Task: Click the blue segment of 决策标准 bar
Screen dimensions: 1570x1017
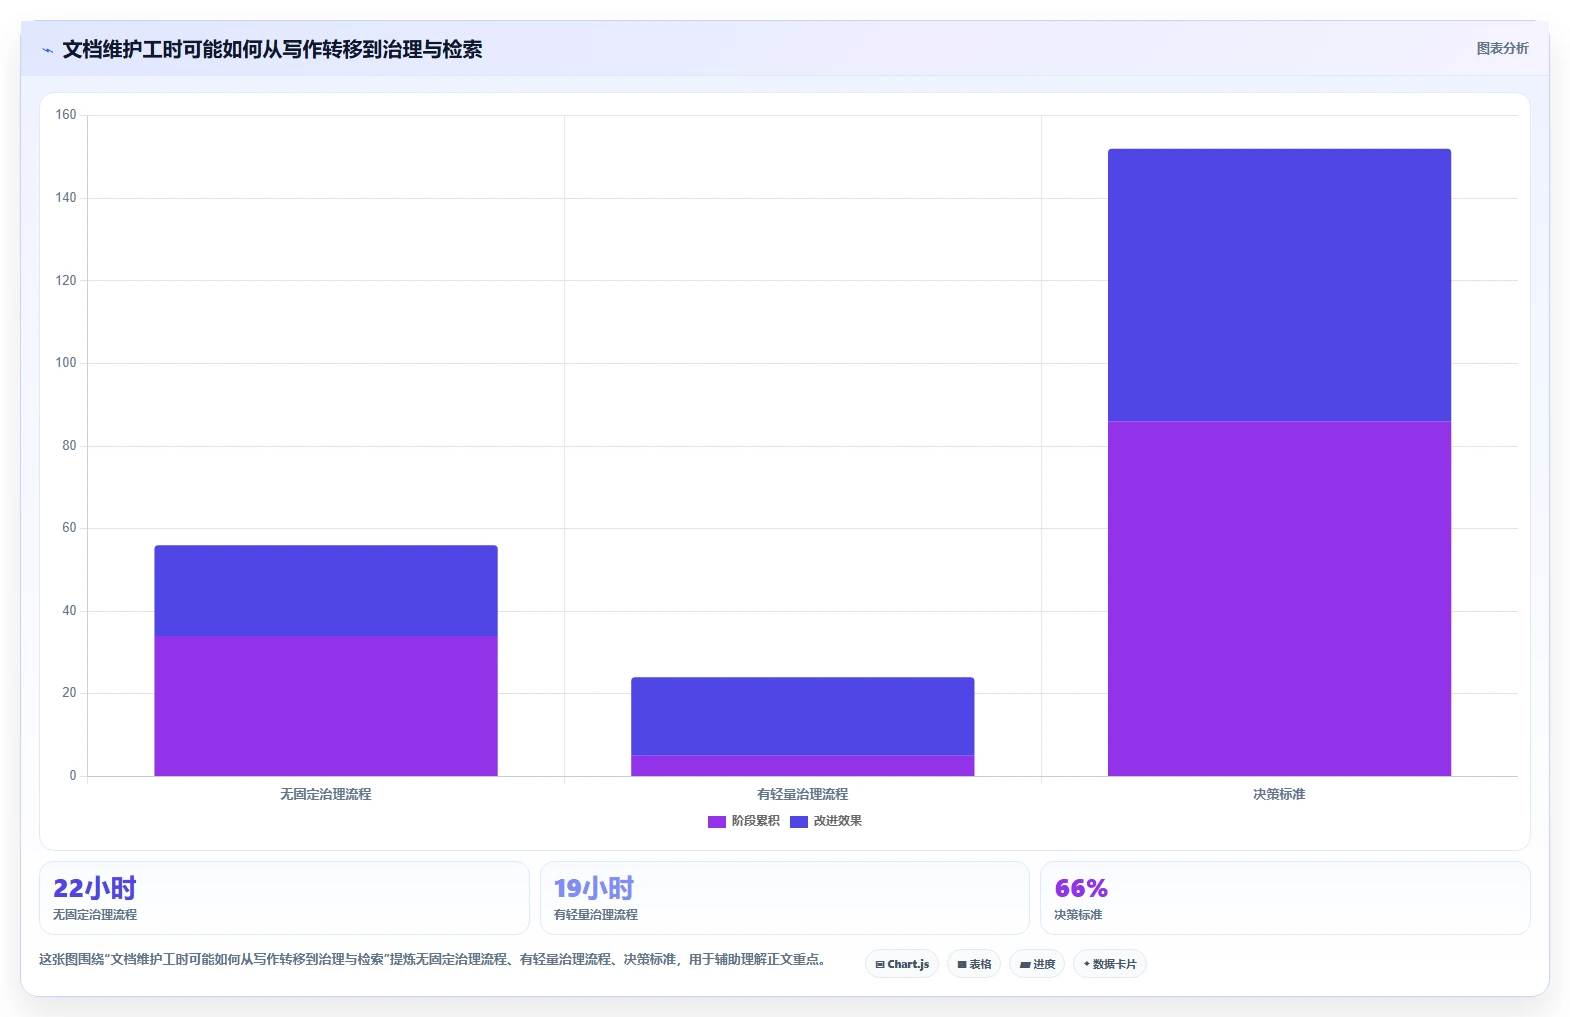Action: point(1280,285)
